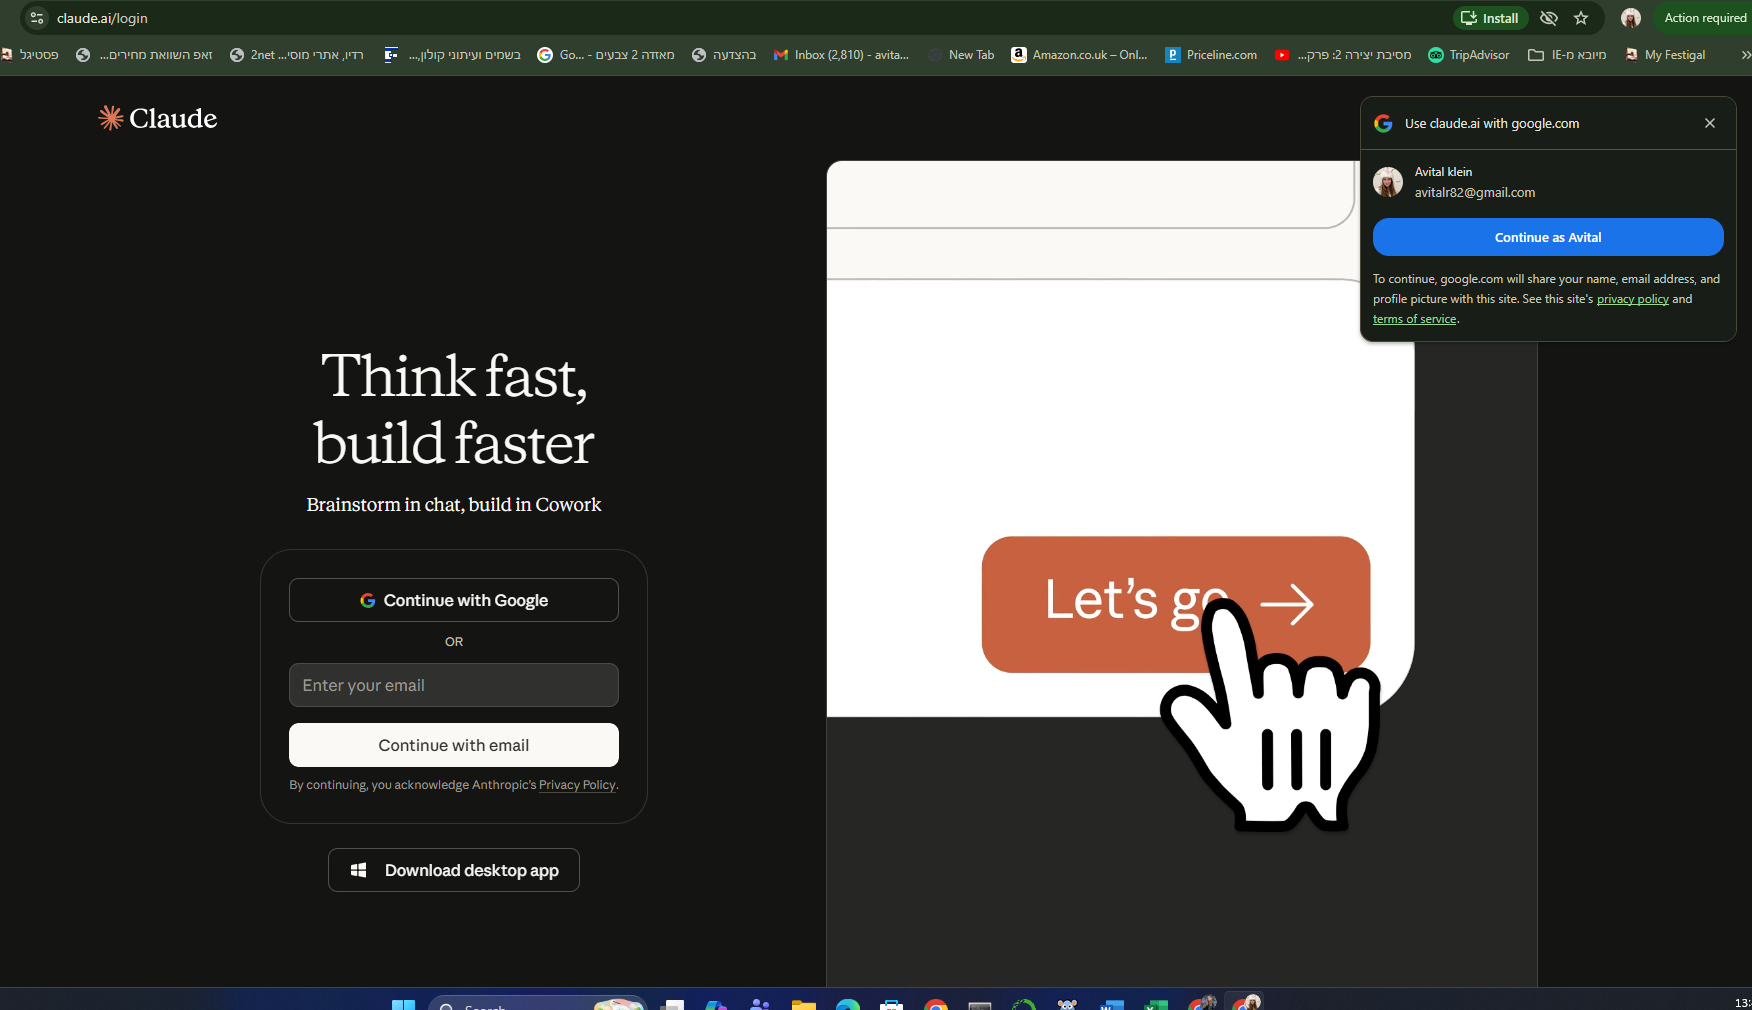1752x1010 pixels.
Task: Open Anthropic's Privacy Policy link
Action: tap(577, 785)
